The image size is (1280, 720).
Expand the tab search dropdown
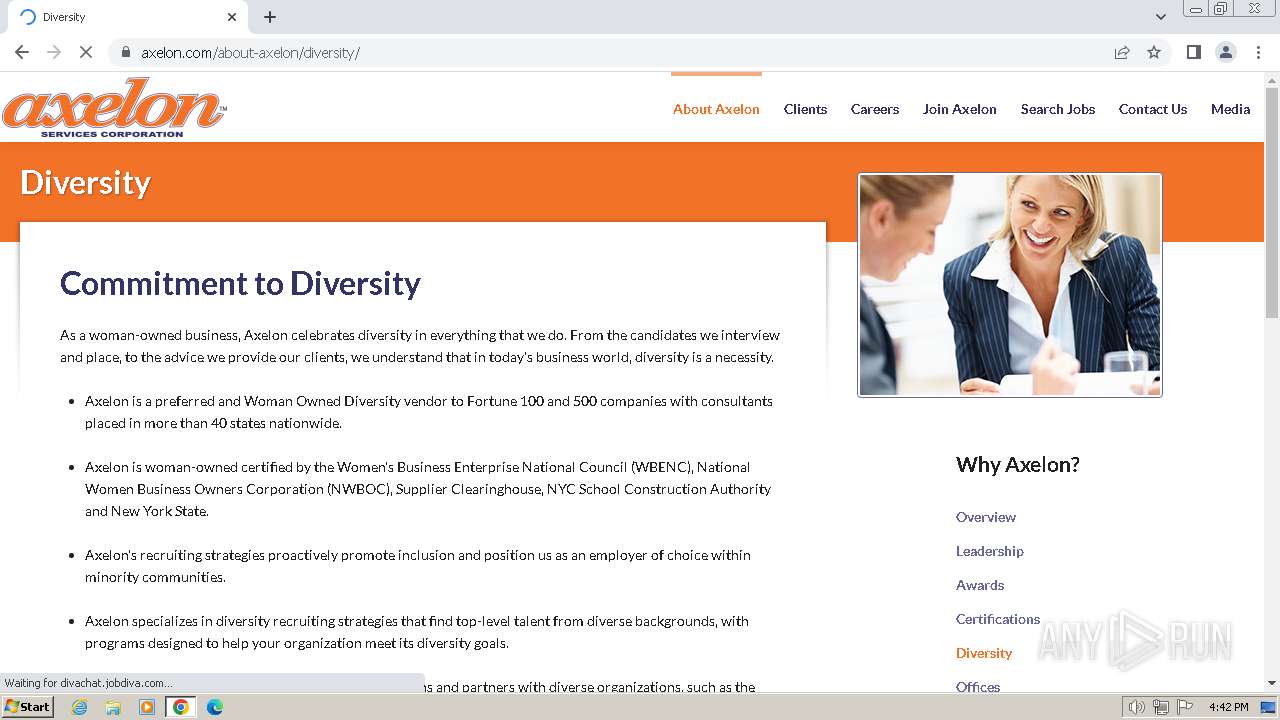1161,17
